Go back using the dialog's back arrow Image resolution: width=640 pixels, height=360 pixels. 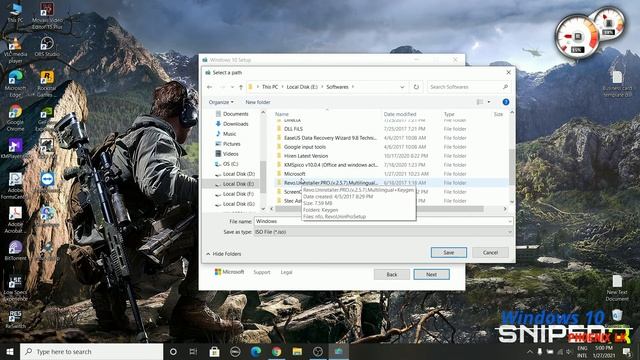tap(209, 87)
